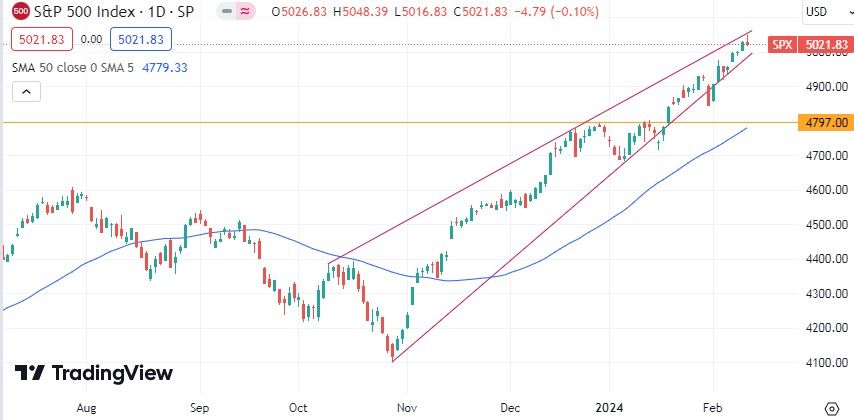
Task: Click the SPX price label tag
Action: pos(782,45)
